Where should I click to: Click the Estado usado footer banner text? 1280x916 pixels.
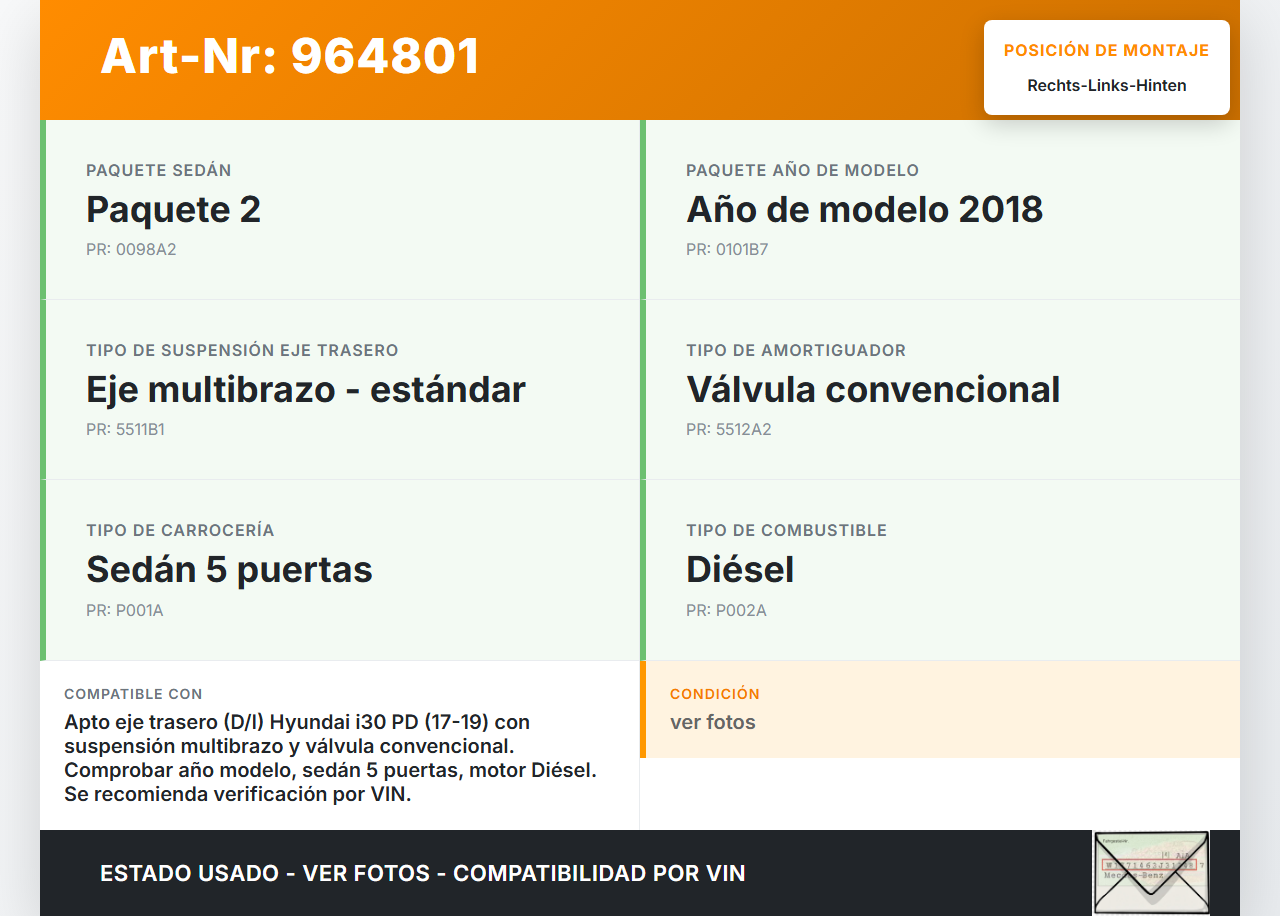(x=423, y=873)
